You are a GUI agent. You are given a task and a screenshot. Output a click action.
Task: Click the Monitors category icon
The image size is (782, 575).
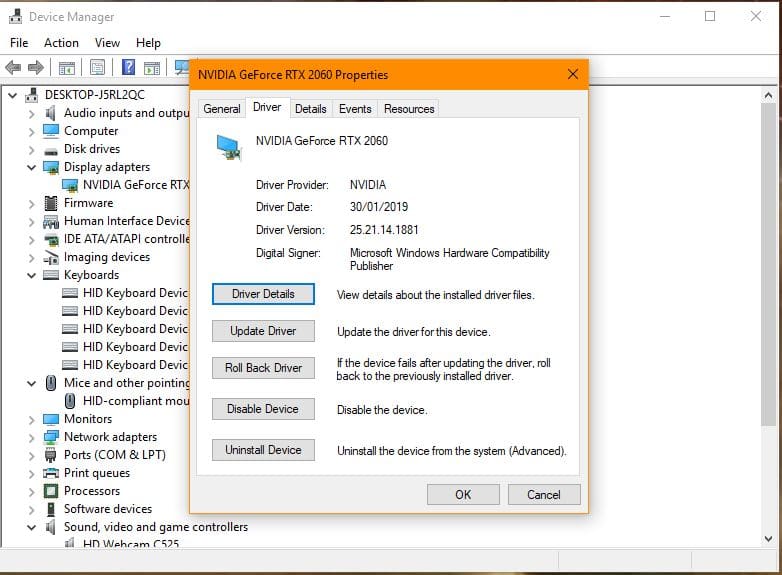(51, 419)
